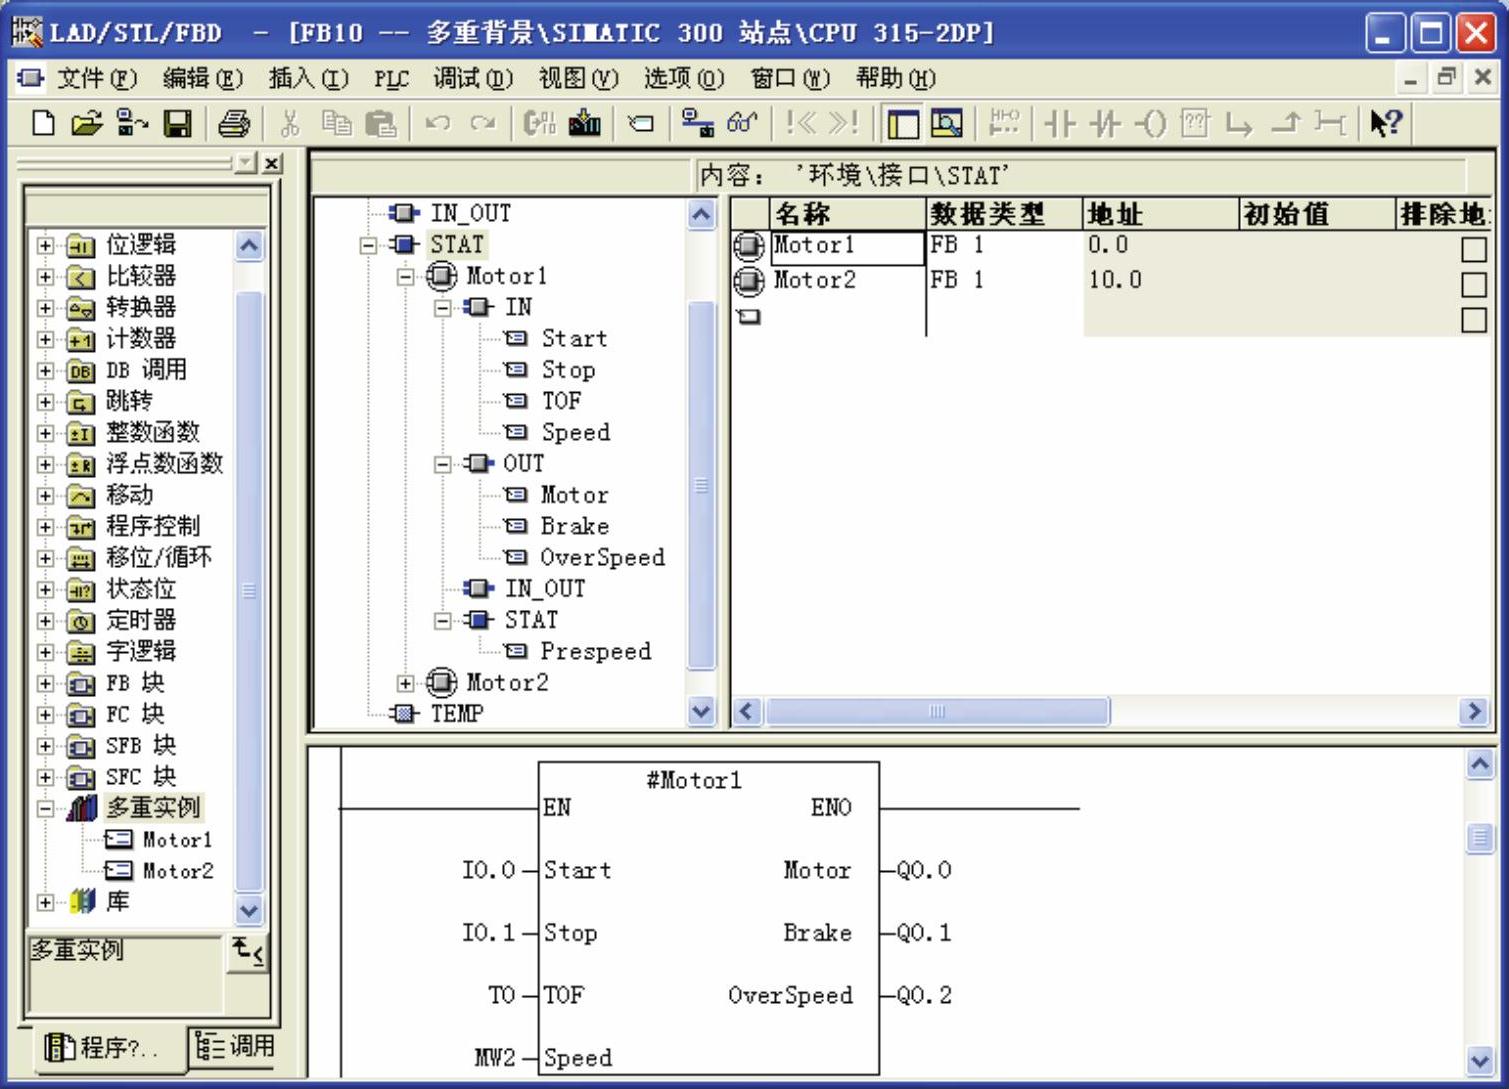Image resolution: width=1509 pixels, height=1089 pixels.
Task: Click the Download to PLC icon
Action: [585, 123]
